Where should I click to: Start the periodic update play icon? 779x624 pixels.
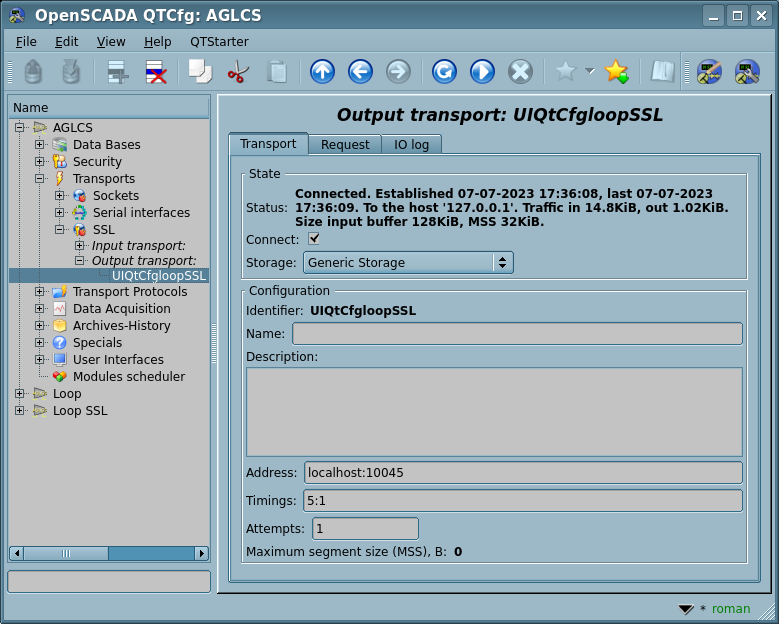pyautogui.click(x=482, y=72)
